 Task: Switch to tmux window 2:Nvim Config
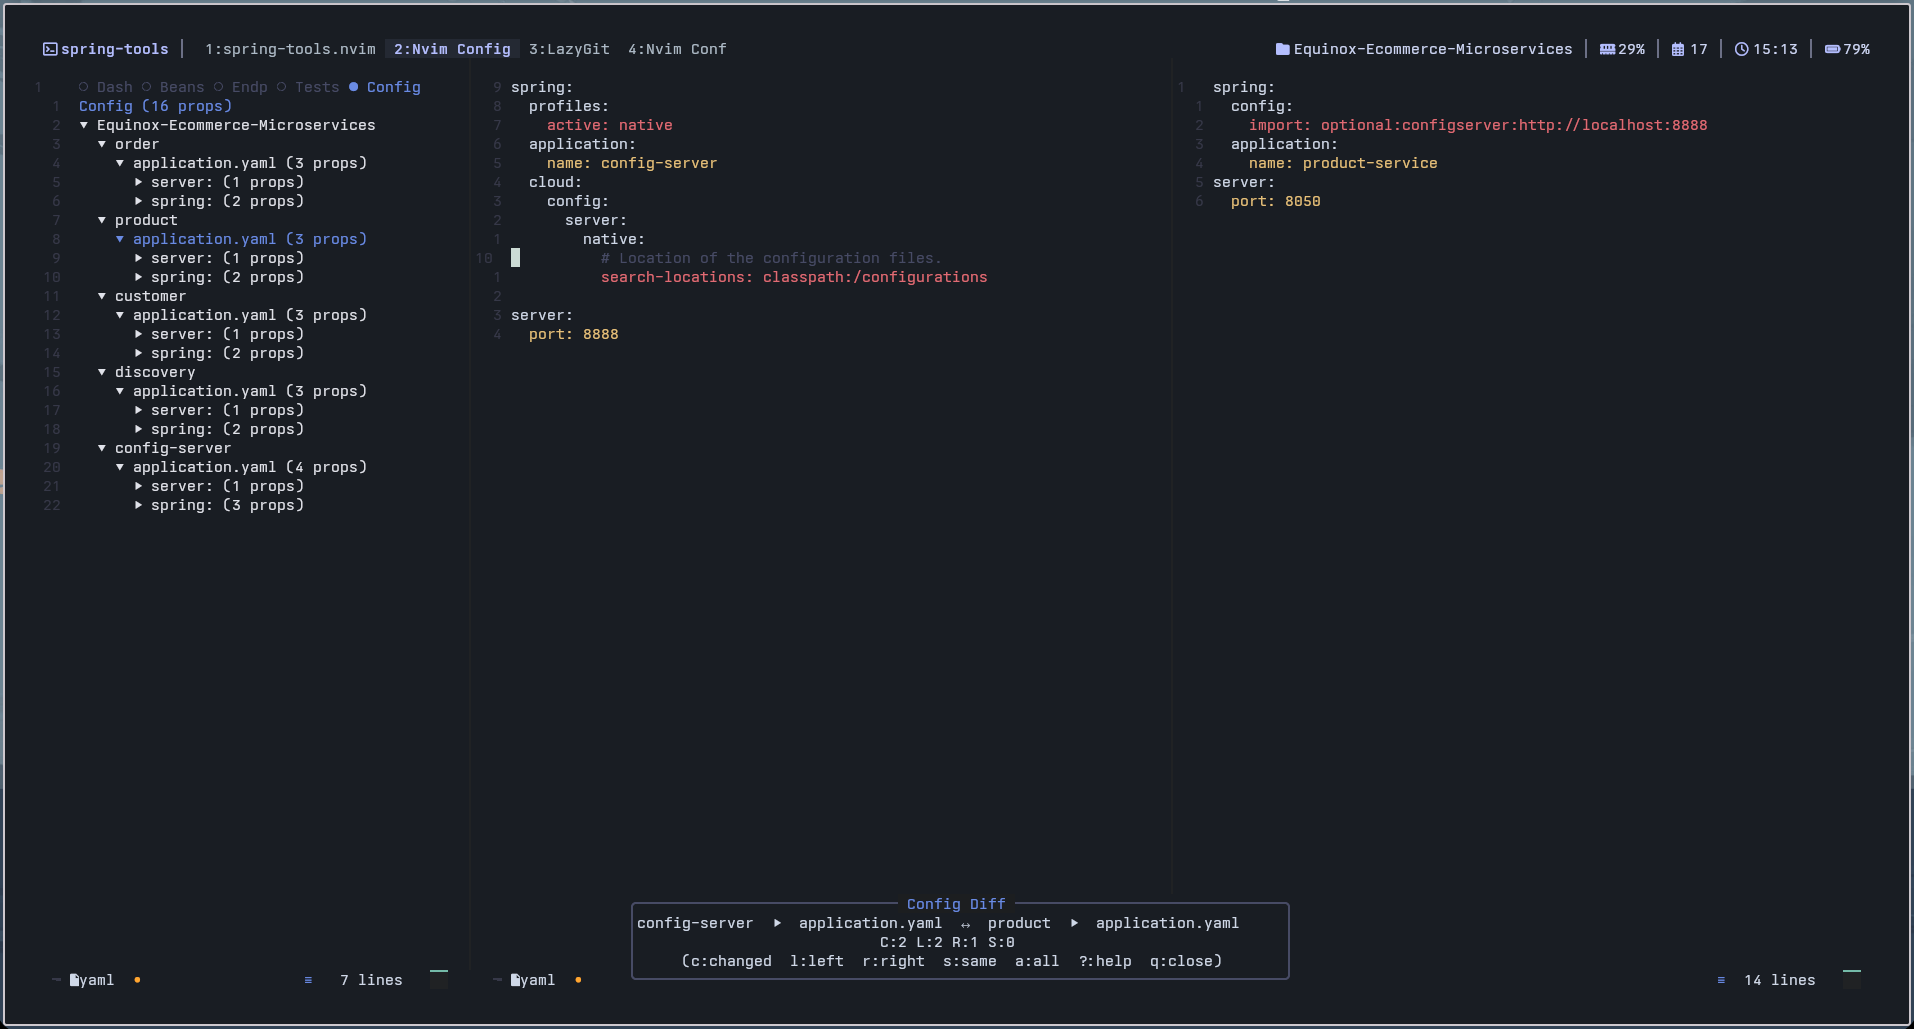(x=452, y=49)
